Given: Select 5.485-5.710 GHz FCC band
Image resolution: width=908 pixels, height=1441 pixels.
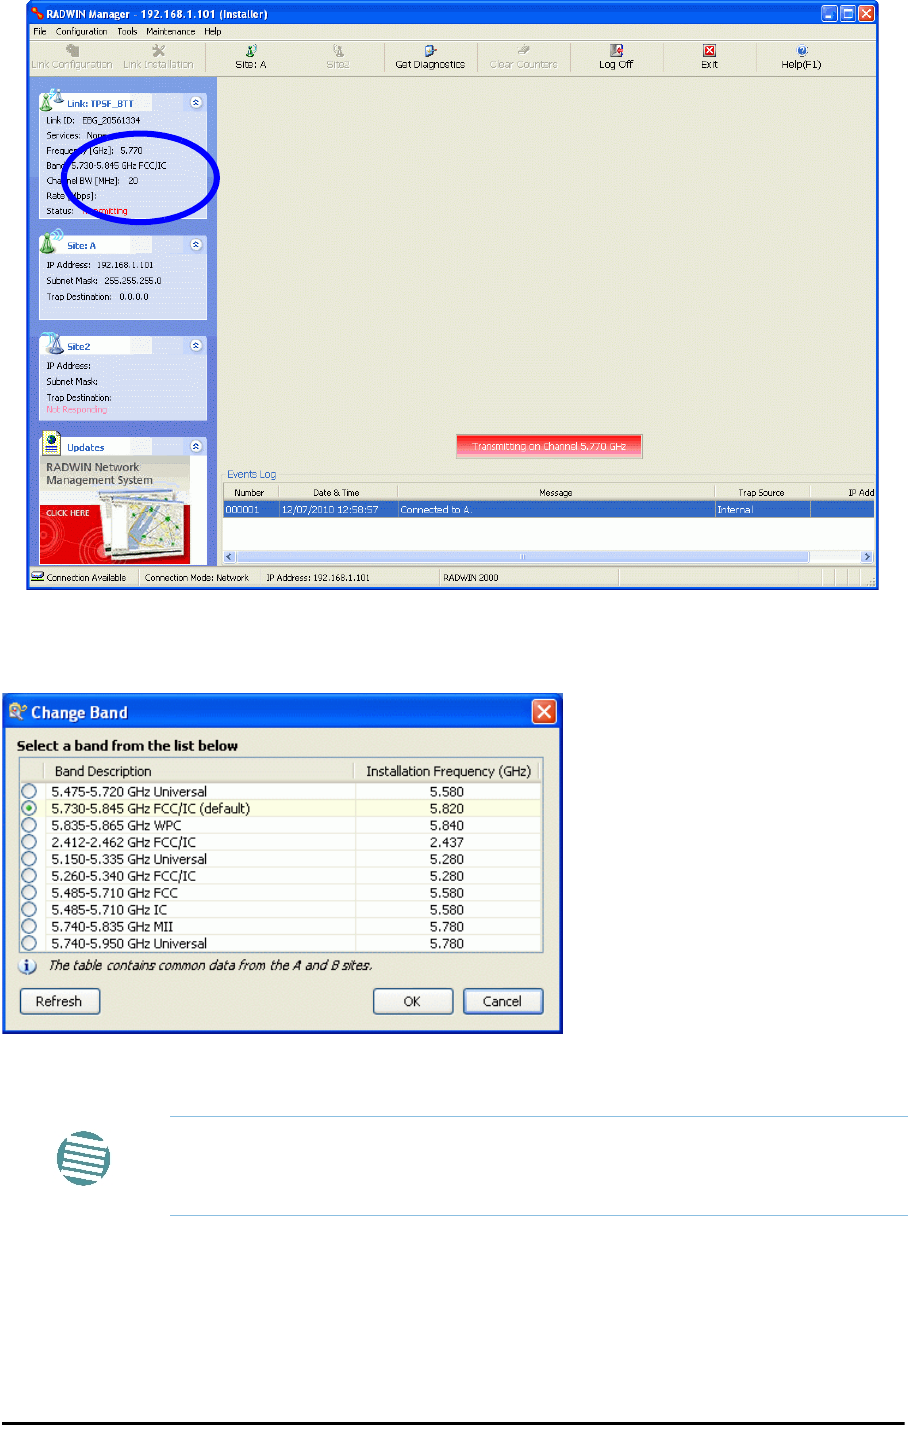Looking at the screenshot, I should coord(29,893).
